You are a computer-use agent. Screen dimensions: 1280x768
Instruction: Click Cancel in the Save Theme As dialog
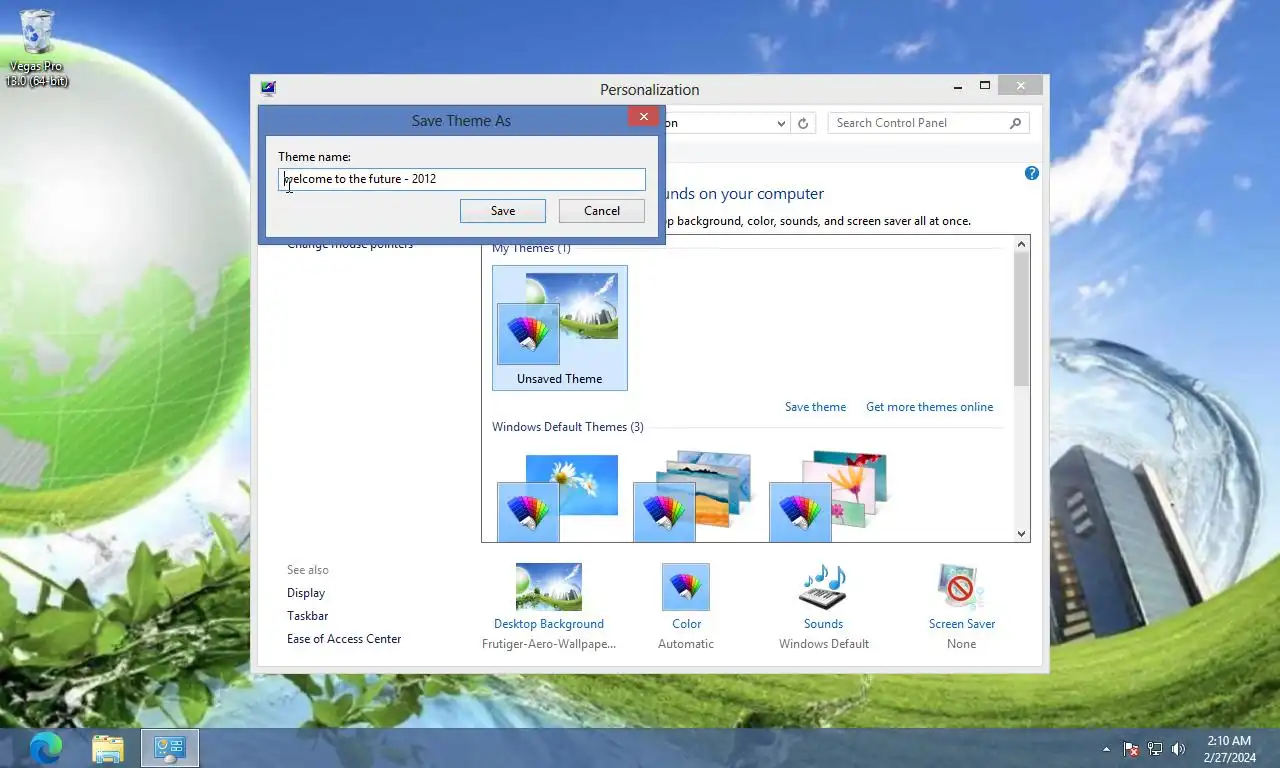pos(602,211)
